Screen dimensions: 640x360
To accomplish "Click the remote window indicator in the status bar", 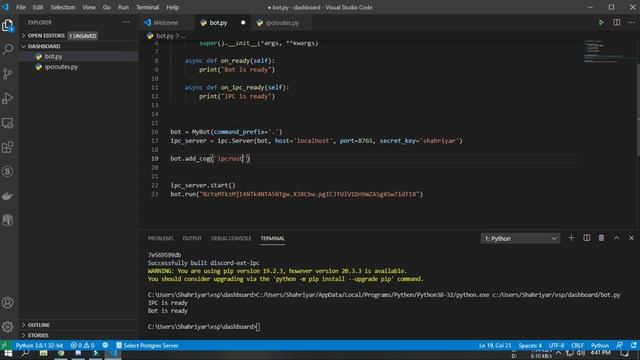I will coord(4,345).
